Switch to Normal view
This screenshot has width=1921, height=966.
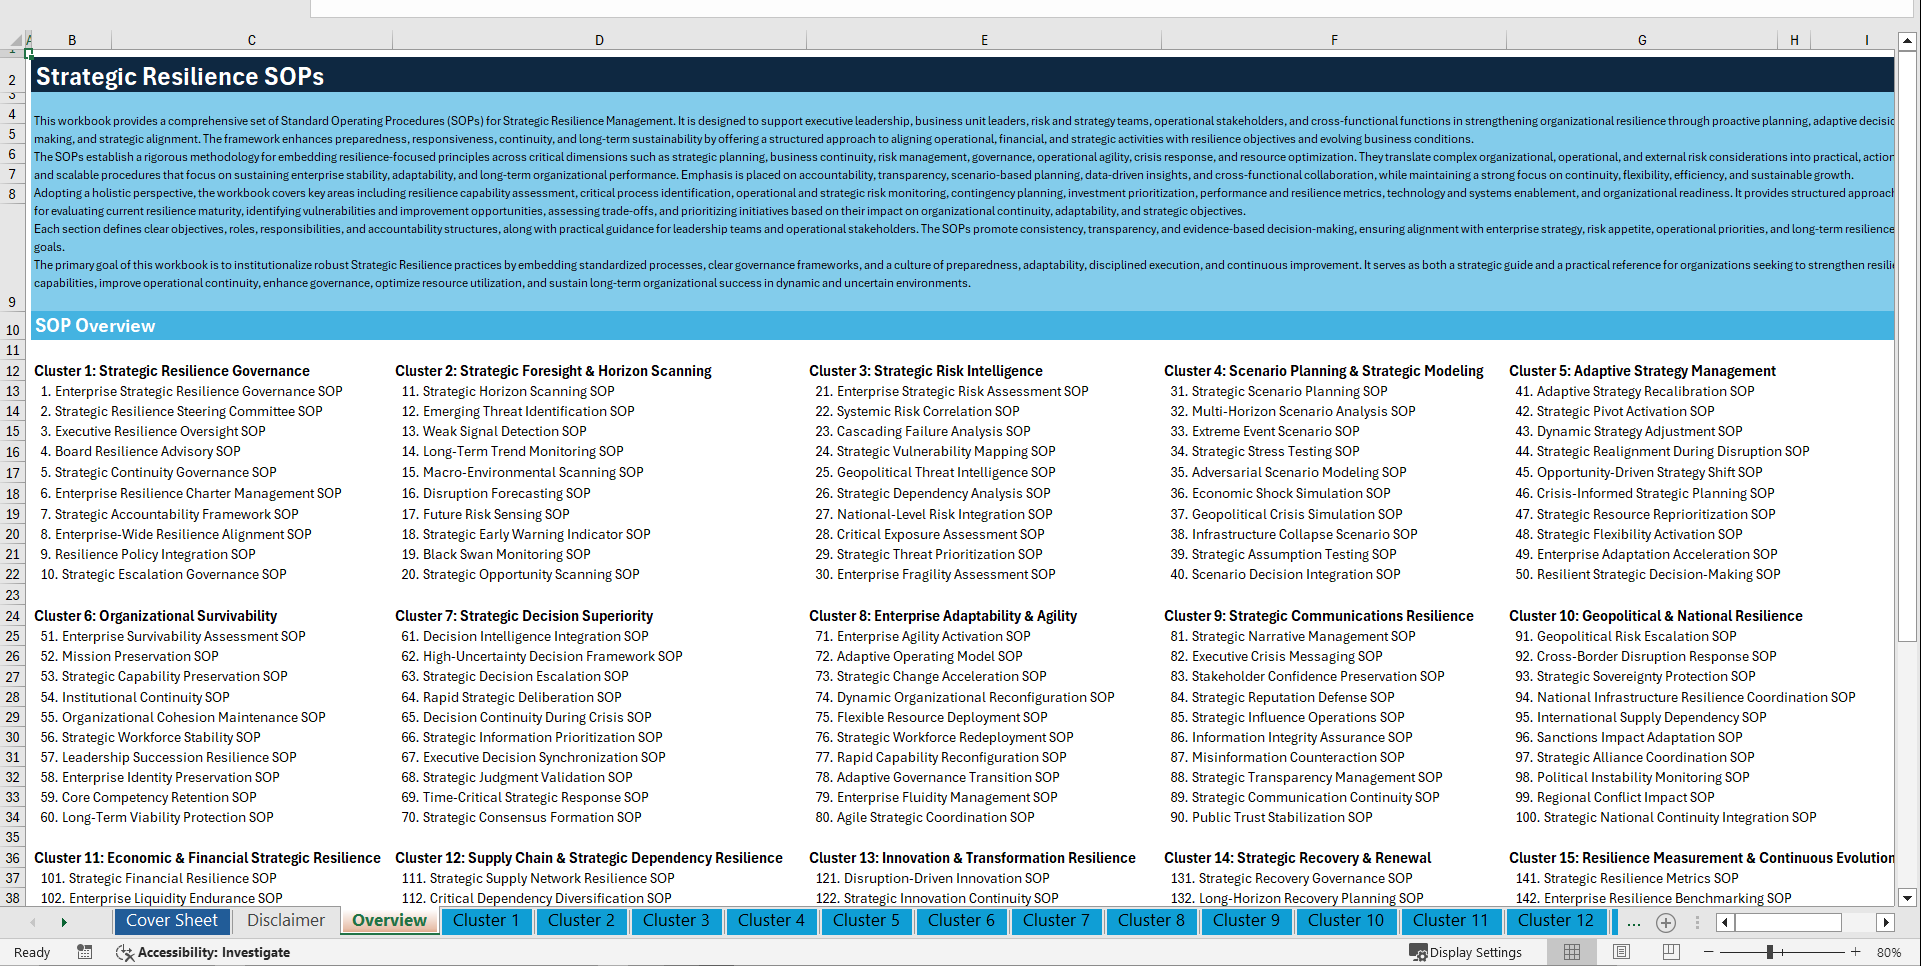point(1572,952)
